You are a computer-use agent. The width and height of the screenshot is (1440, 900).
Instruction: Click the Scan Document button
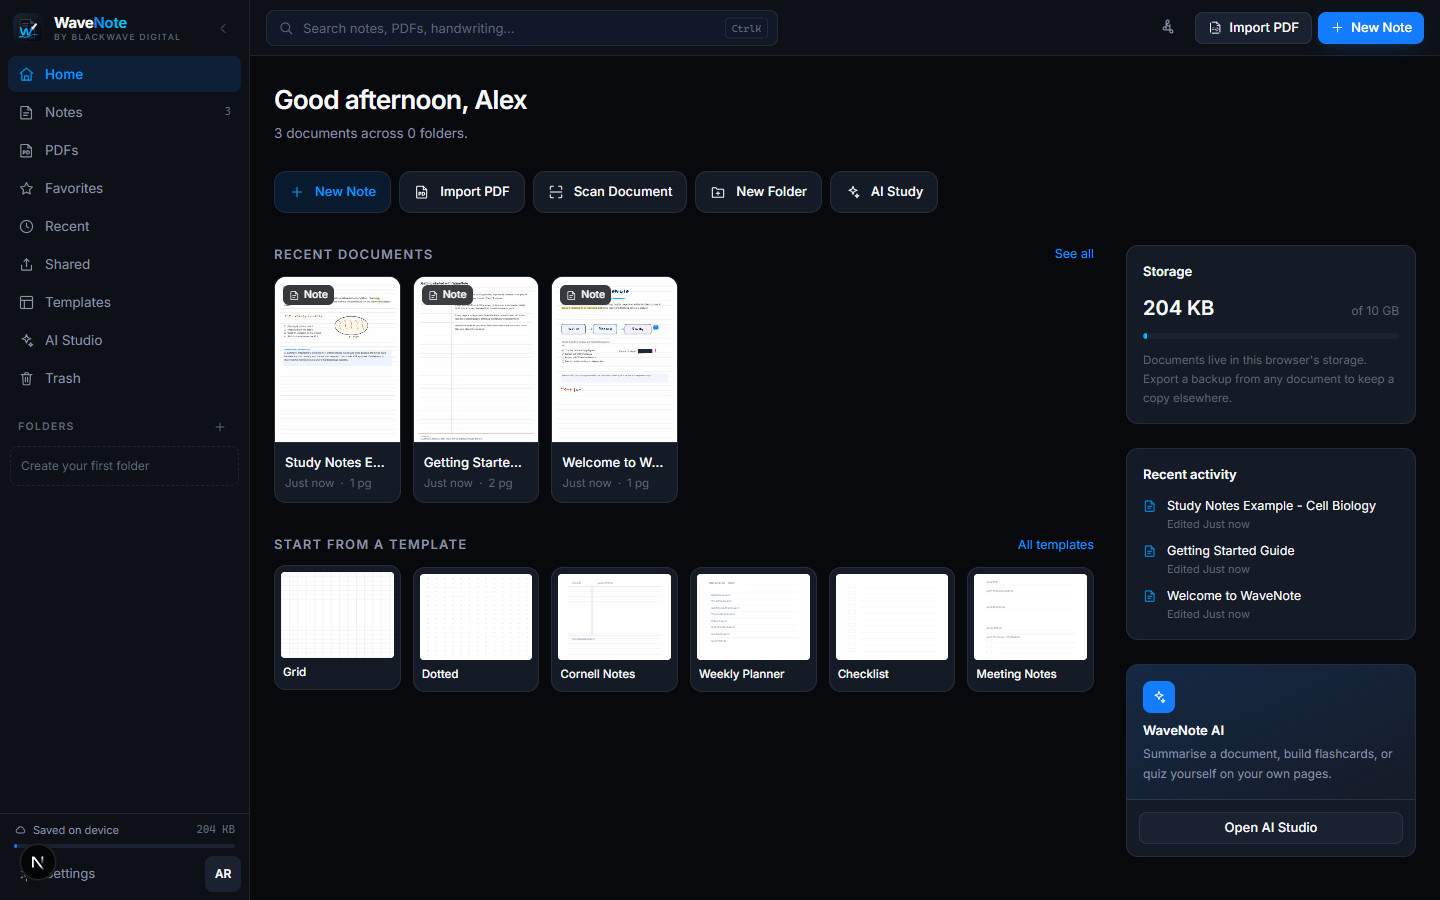pos(610,192)
